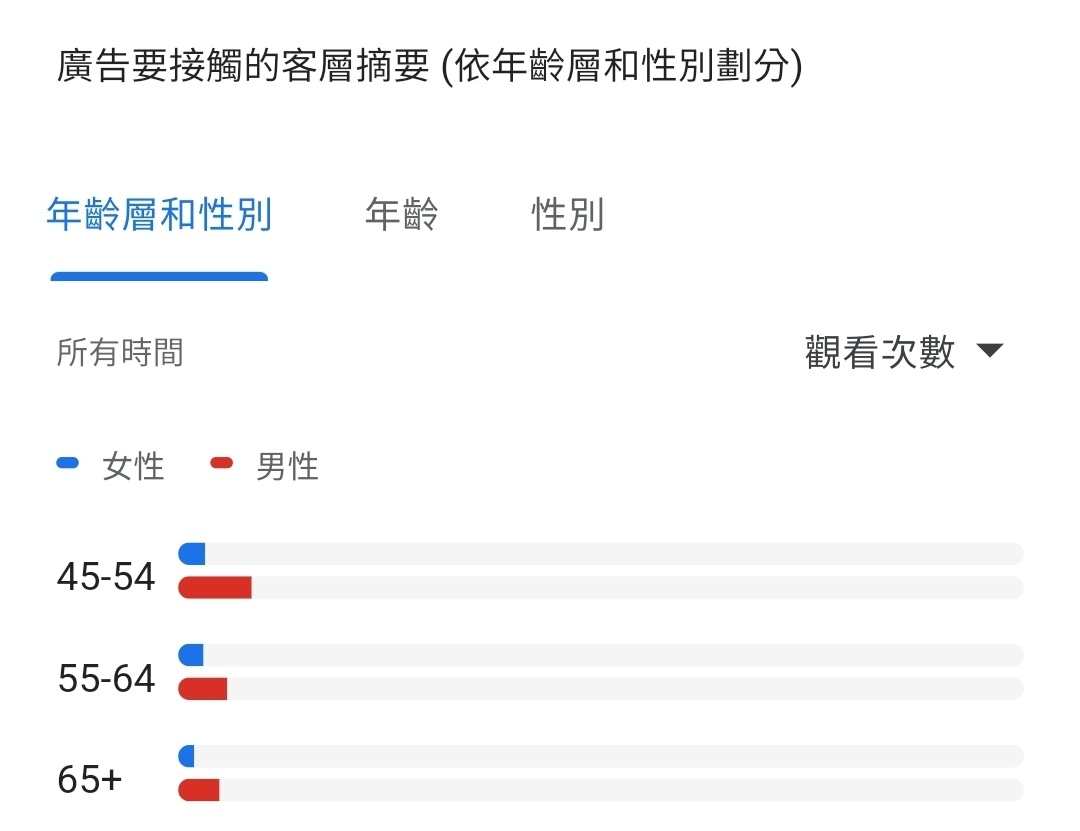
Task: Click the blue 女性 legend dot
Action: (x=68, y=464)
